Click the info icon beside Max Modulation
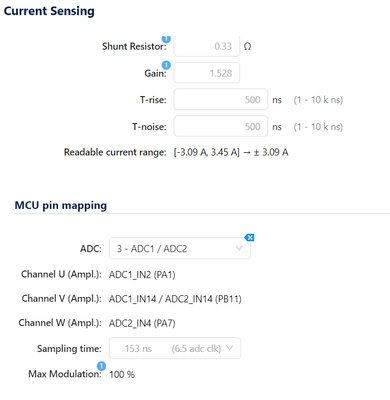 [101, 366]
